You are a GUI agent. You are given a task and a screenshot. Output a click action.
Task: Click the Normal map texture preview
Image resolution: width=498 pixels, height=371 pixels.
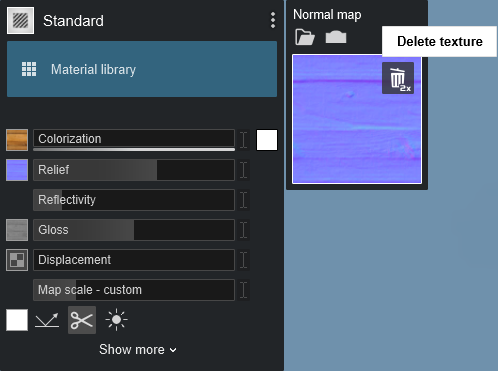tap(357, 119)
